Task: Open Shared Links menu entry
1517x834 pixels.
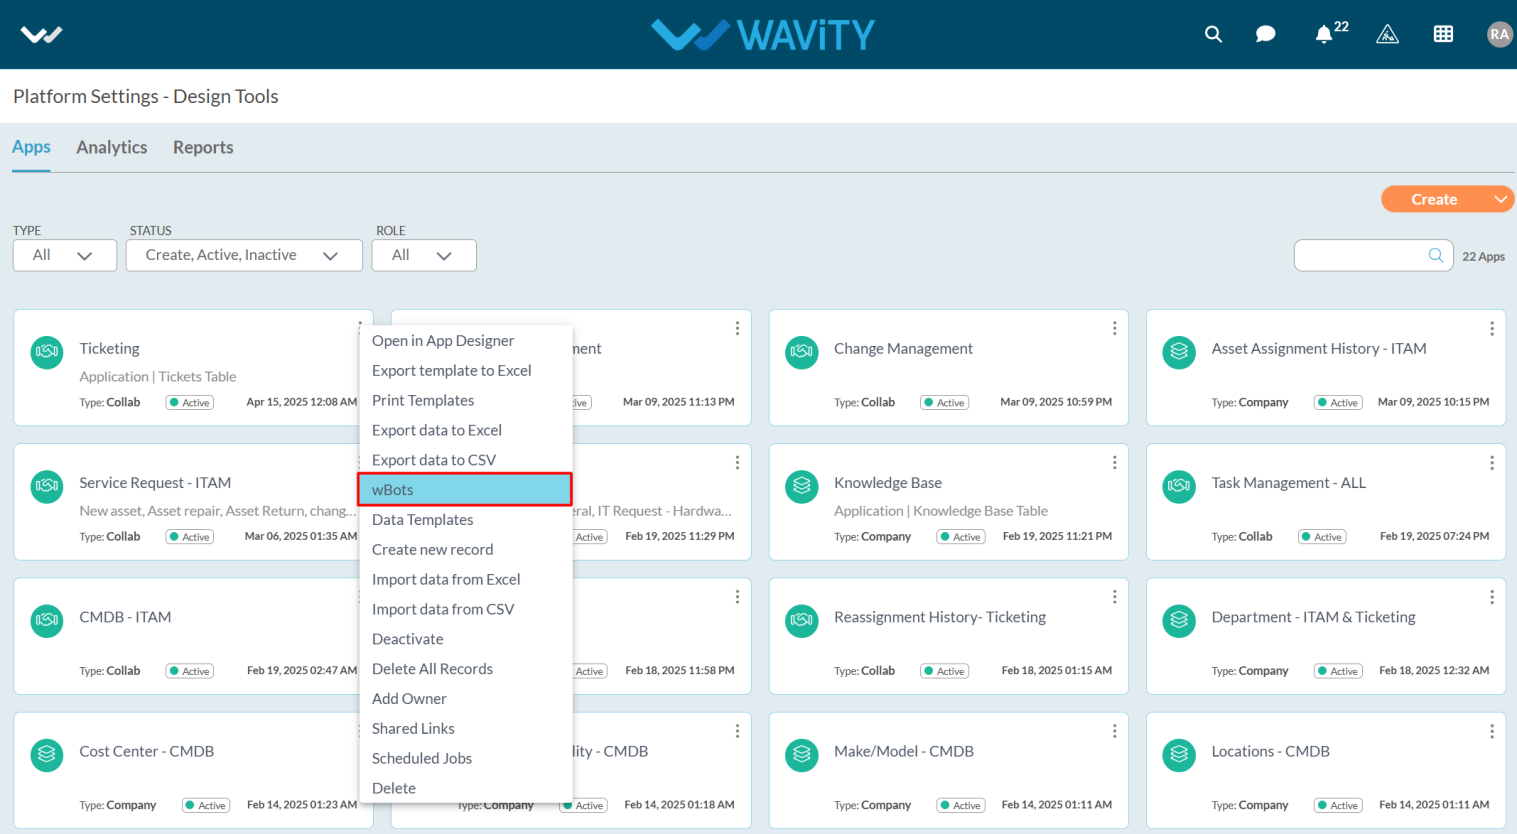Action: click(x=413, y=729)
